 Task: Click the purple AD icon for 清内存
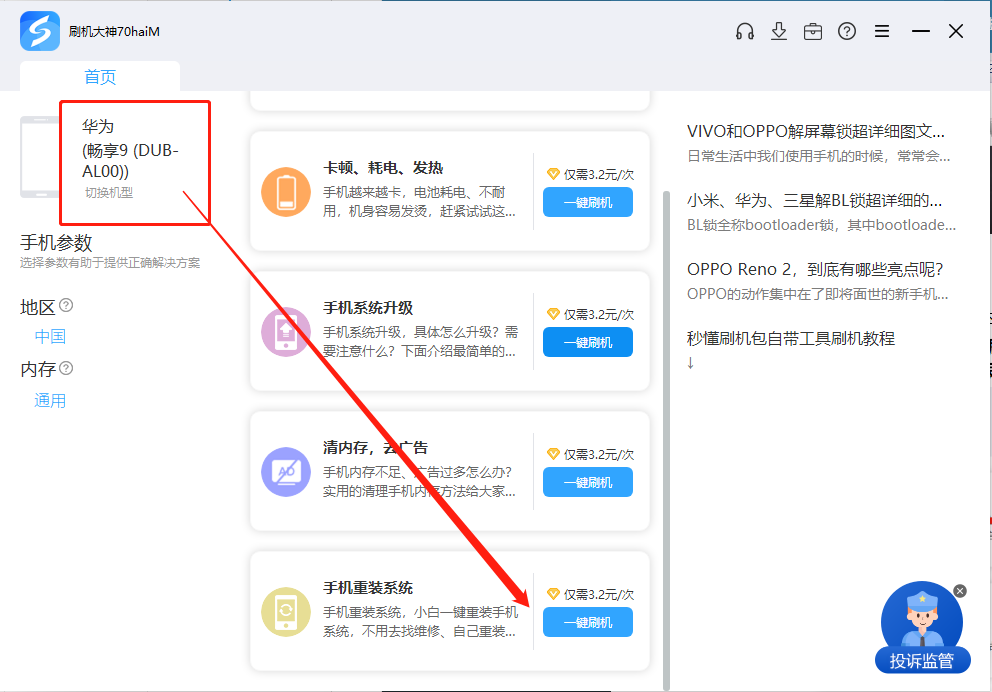coord(286,472)
